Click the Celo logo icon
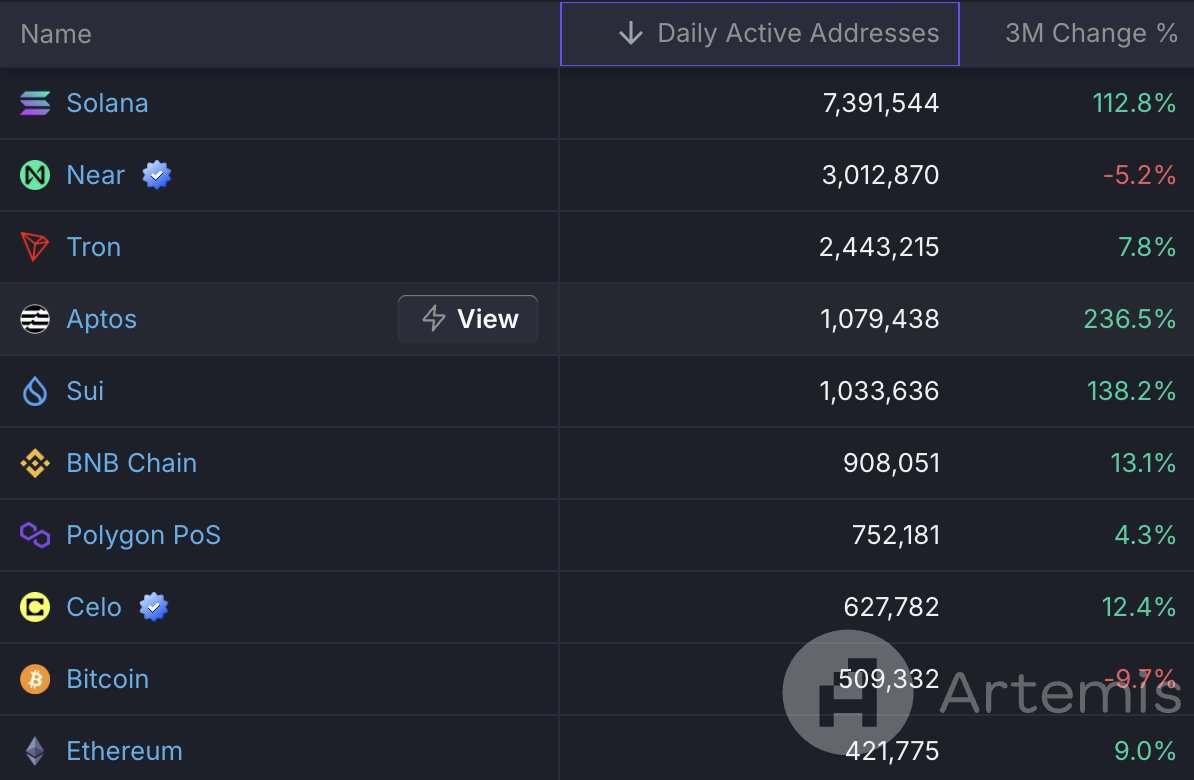Image resolution: width=1194 pixels, height=780 pixels. (x=33, y=607)
